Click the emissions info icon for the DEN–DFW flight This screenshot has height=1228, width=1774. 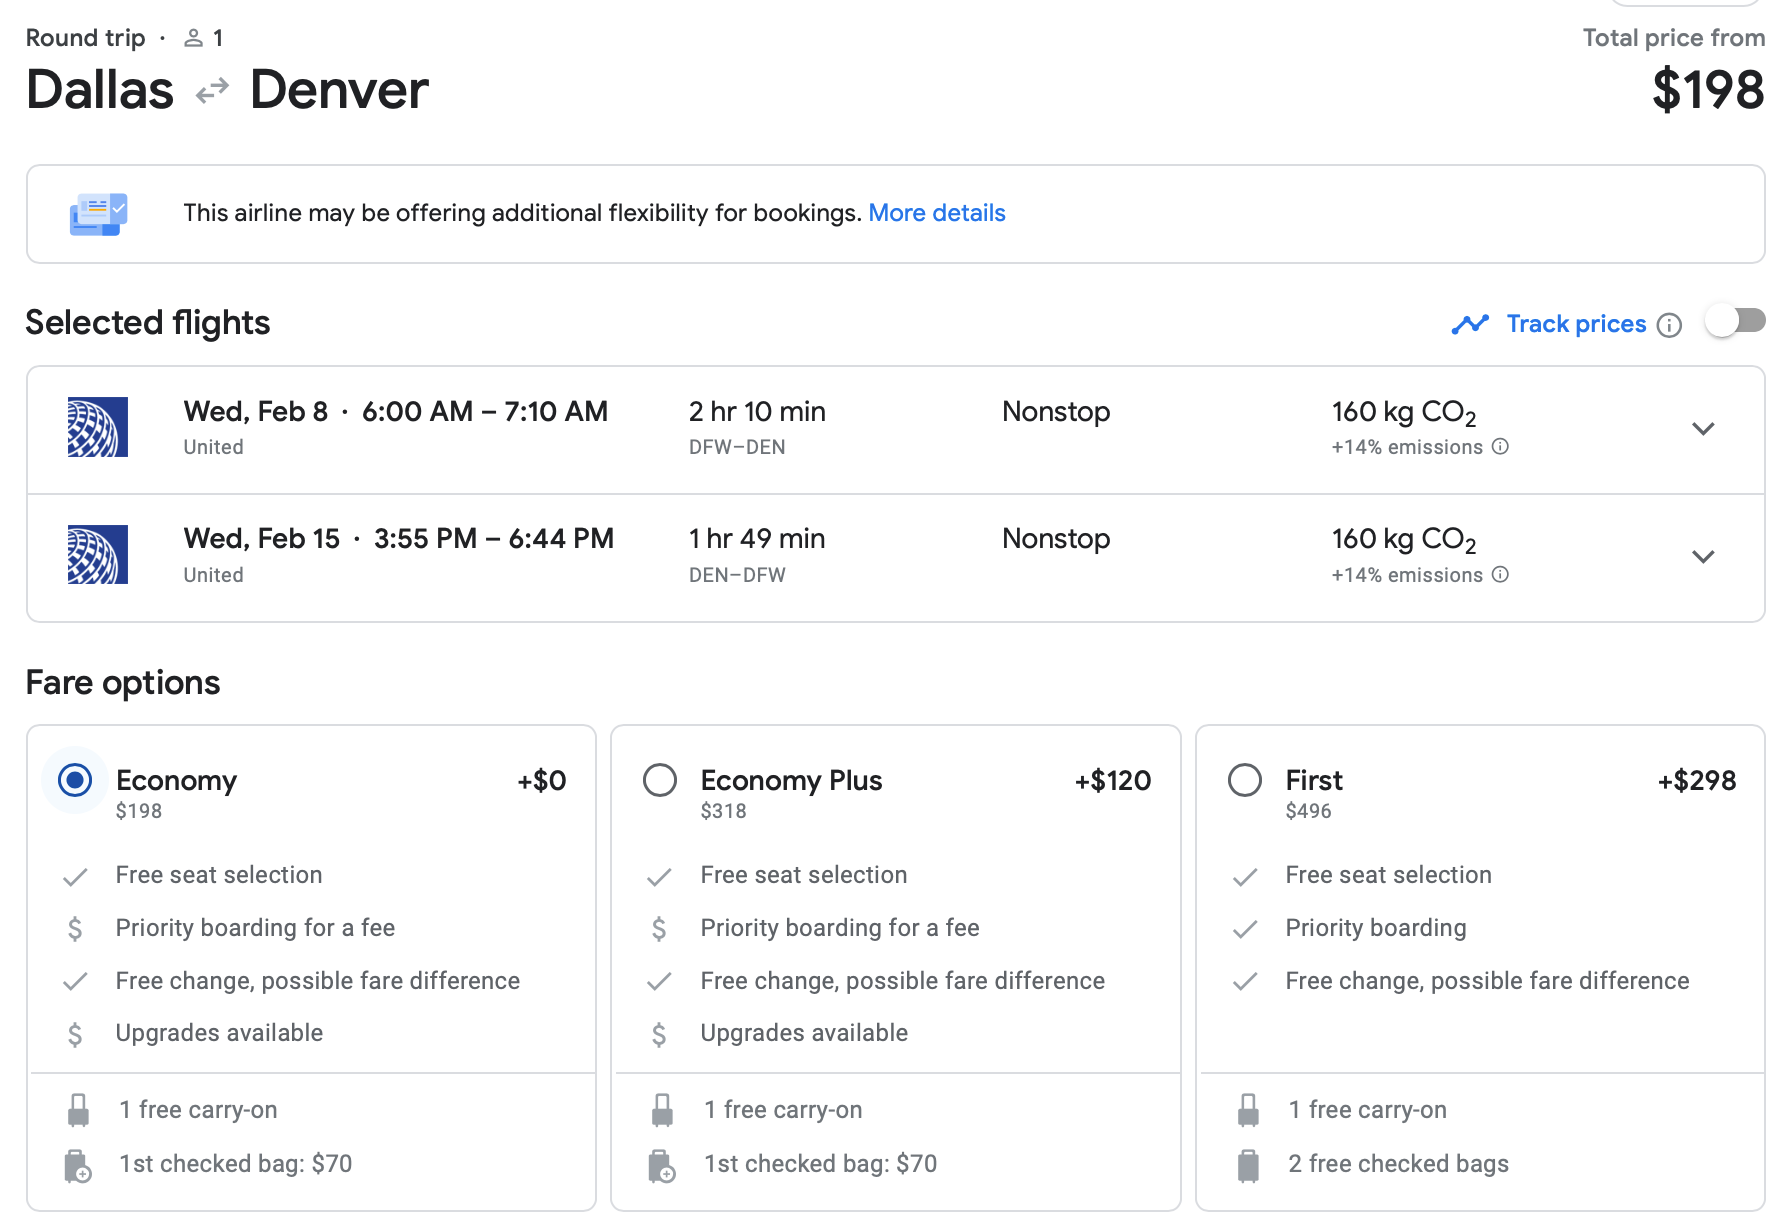1500,575
